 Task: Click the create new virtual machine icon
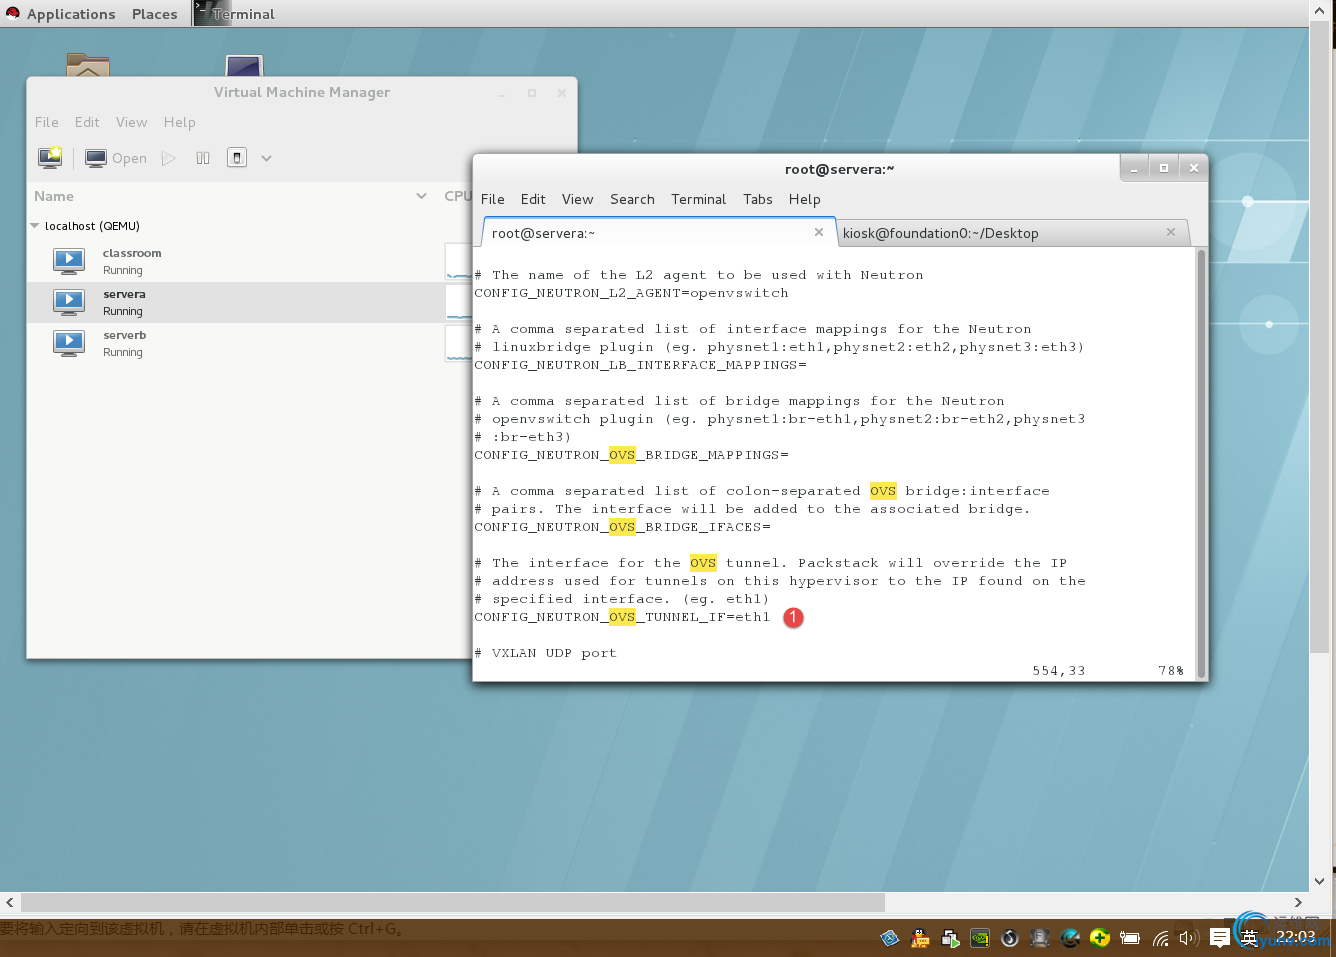[50, 157]
